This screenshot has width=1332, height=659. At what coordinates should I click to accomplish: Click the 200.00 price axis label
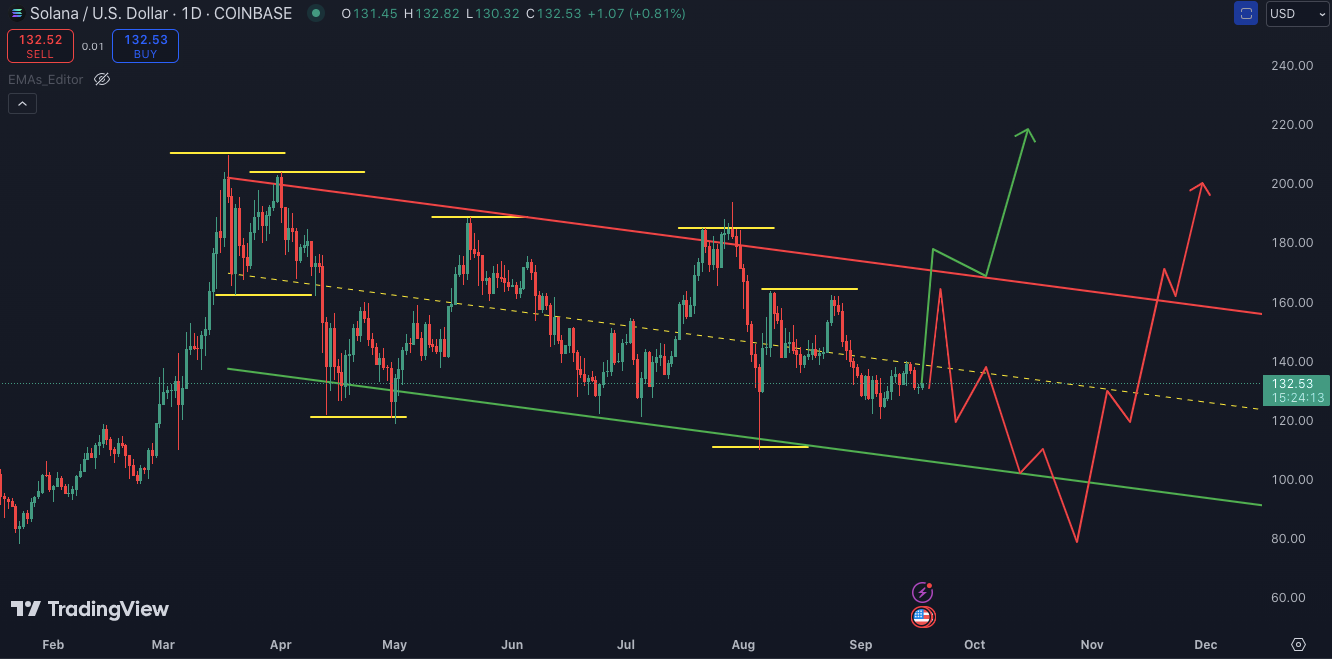click(1292, 183)
